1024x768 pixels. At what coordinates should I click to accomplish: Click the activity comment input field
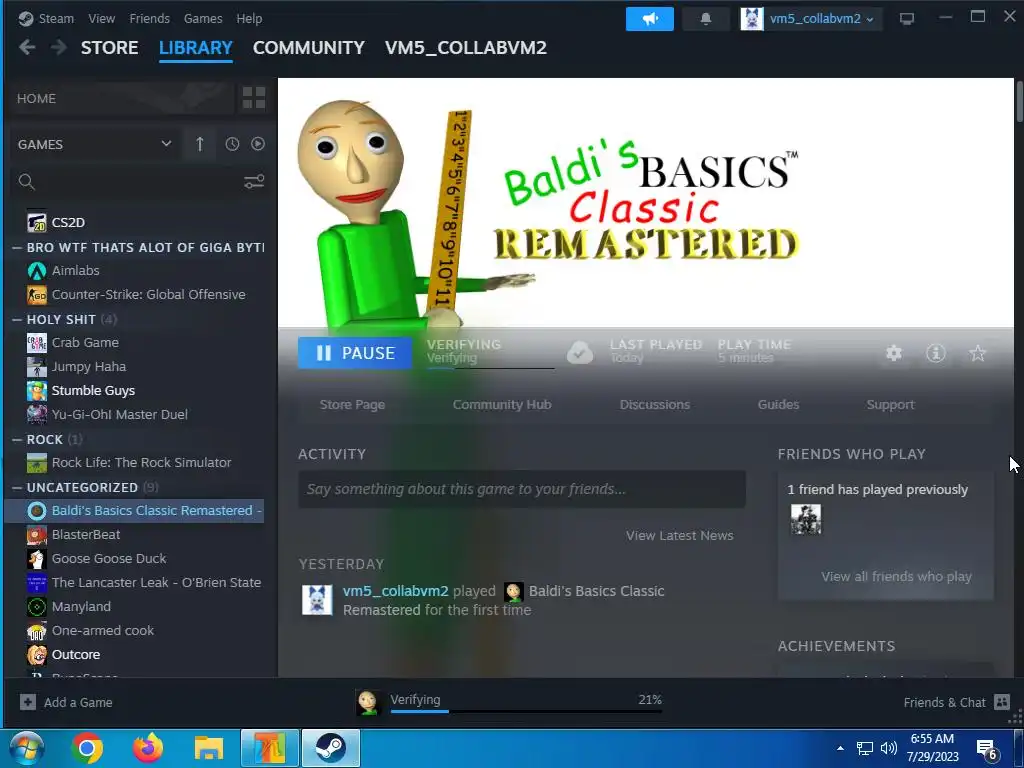(522, 489)
